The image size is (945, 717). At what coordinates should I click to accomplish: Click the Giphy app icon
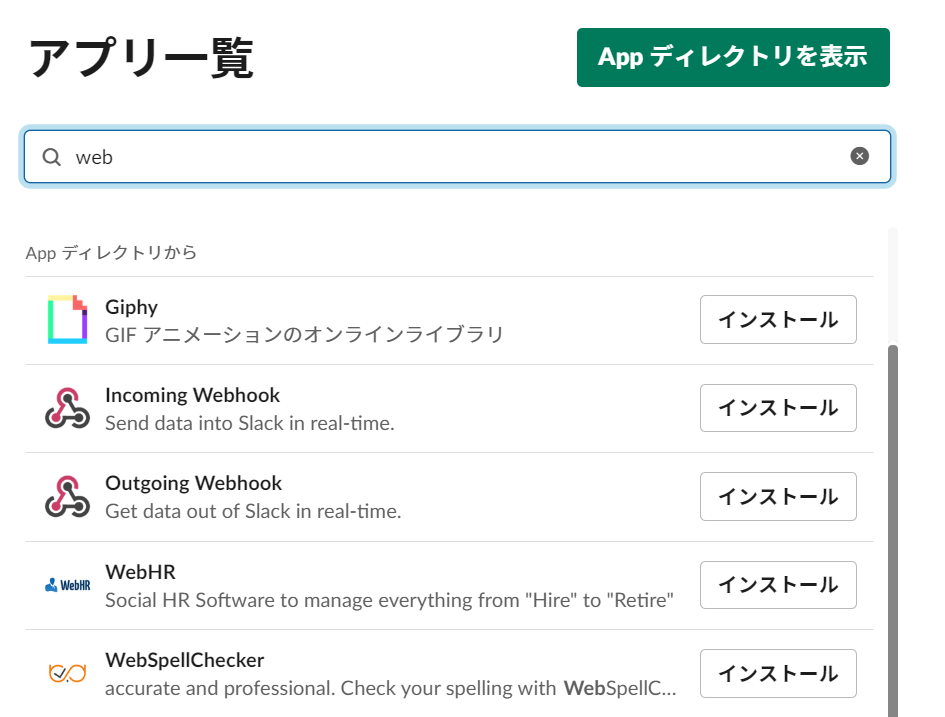(68, 319)
